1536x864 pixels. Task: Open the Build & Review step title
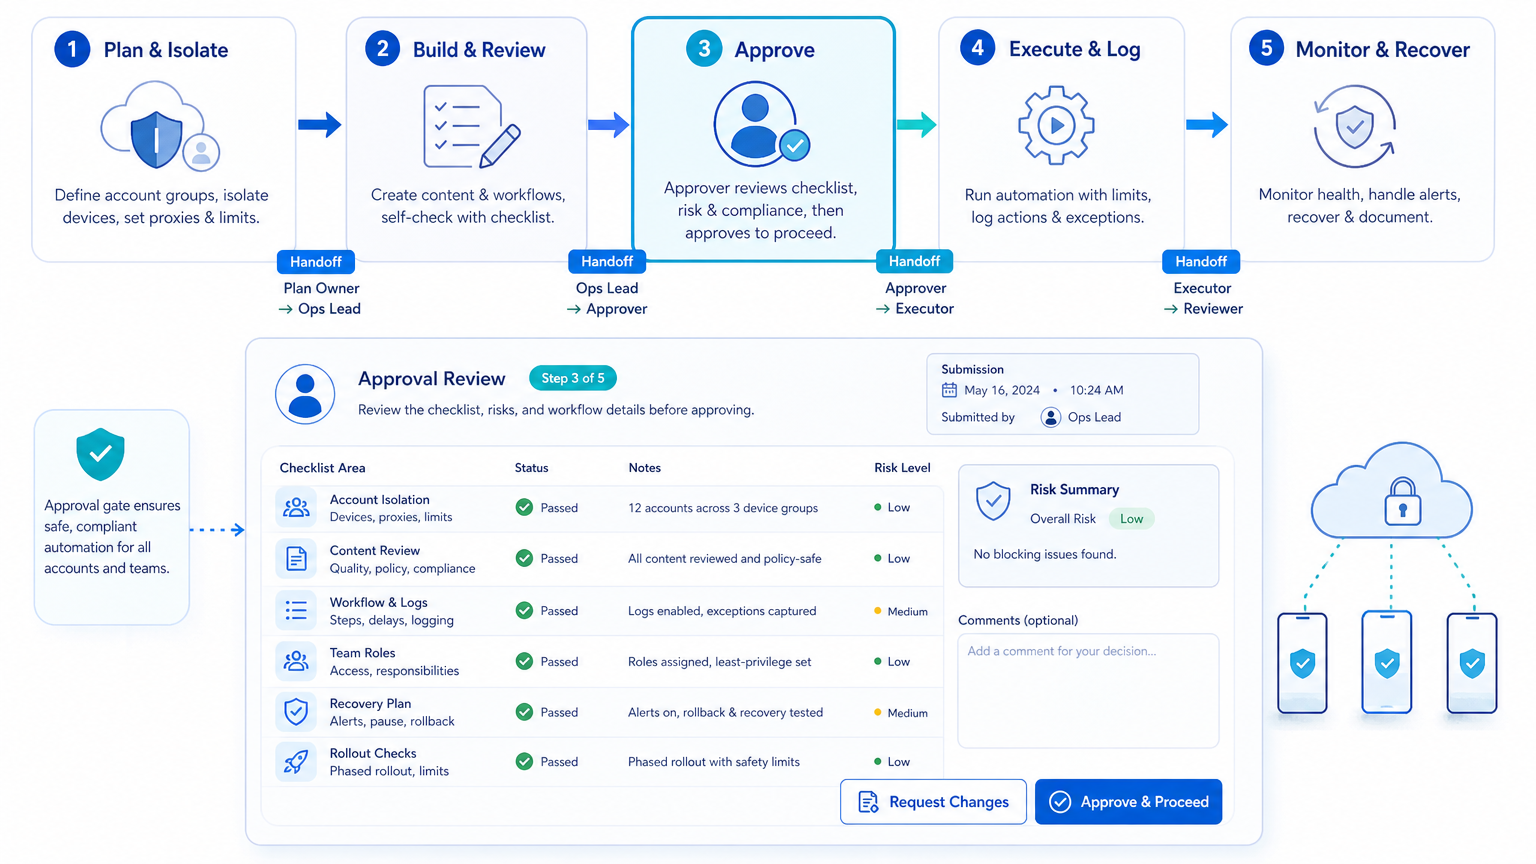coord(479,50)
